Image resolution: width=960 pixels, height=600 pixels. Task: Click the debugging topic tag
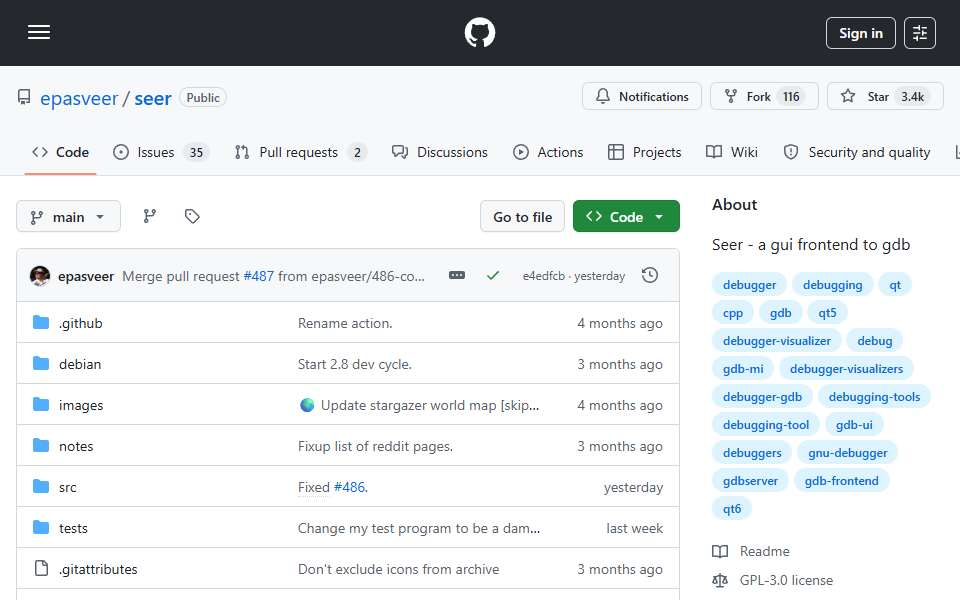pos(832,285)
